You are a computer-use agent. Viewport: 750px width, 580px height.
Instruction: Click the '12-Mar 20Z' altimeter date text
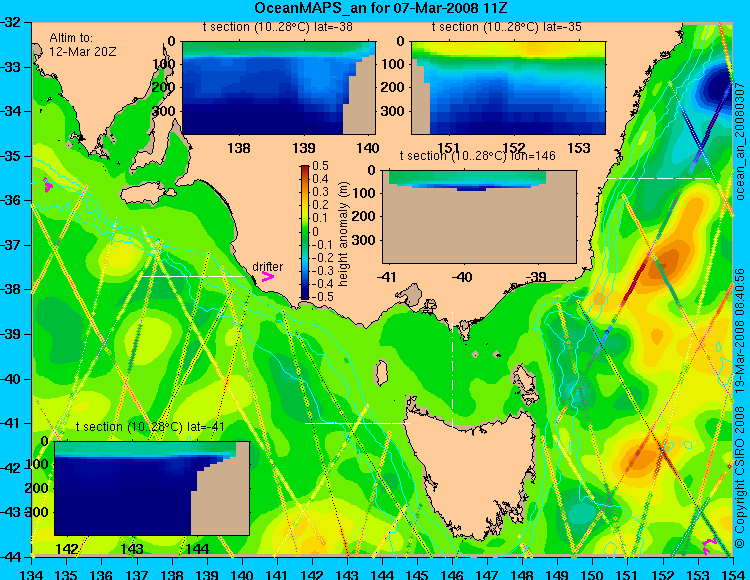tap(83, 52)
